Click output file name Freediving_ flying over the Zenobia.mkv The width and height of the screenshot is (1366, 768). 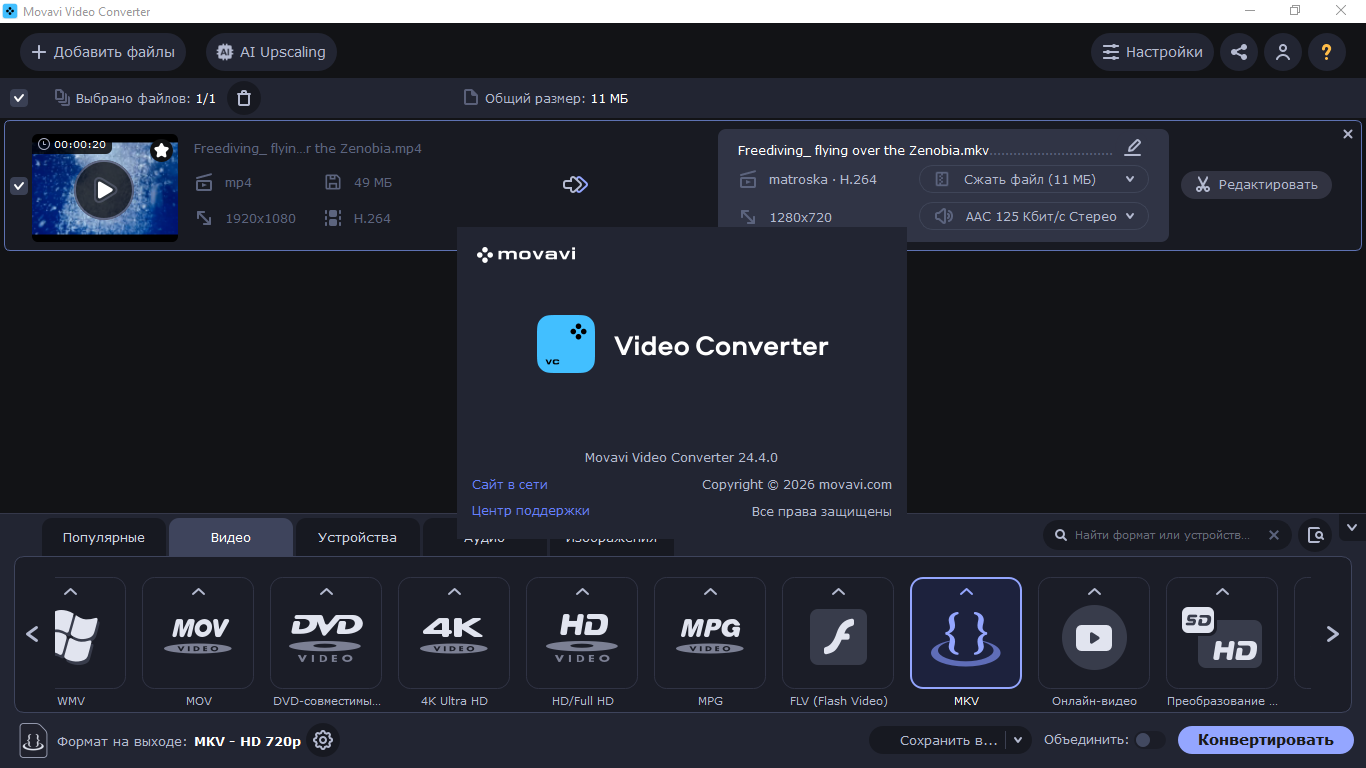863,151
